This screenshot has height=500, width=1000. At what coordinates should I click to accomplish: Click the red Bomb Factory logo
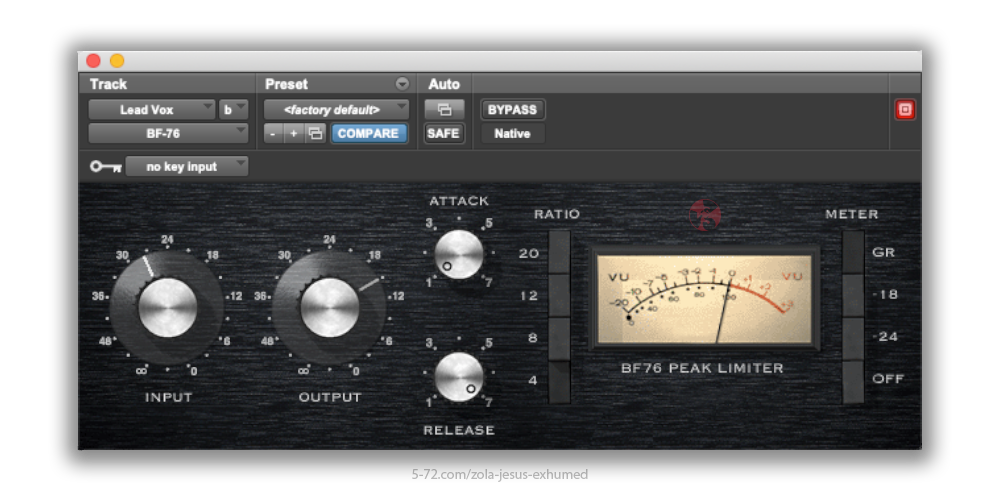pyautogui.click(x=705, y=214)
